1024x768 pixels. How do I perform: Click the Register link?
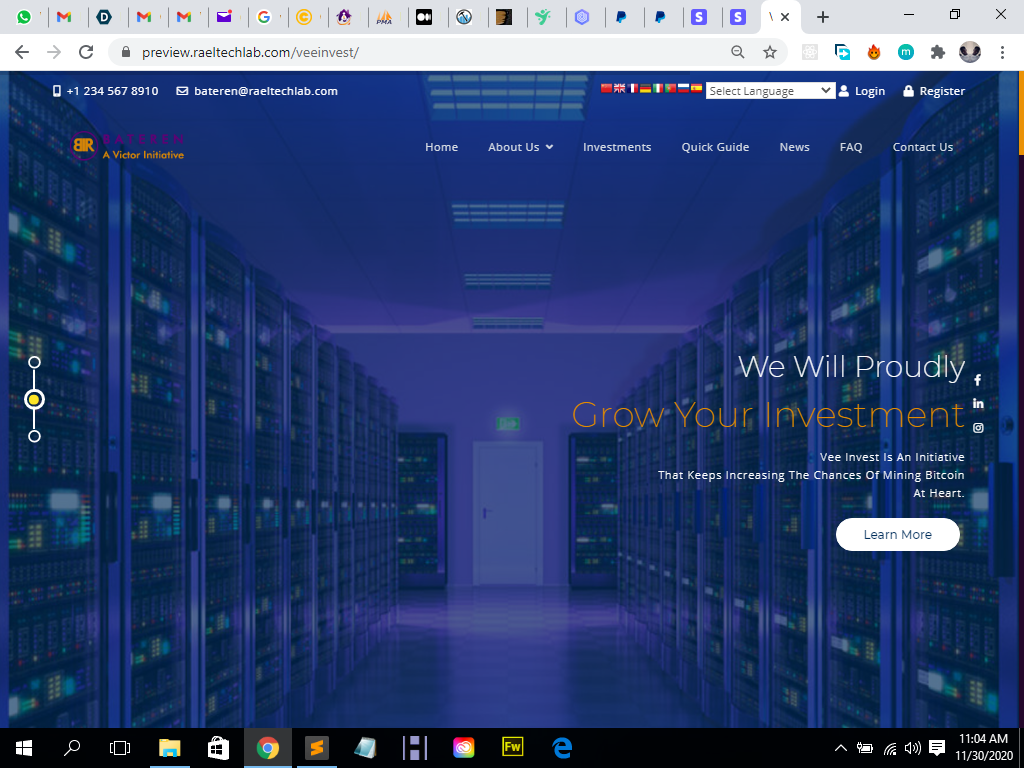pyautogui.click(x=934, y=91)
